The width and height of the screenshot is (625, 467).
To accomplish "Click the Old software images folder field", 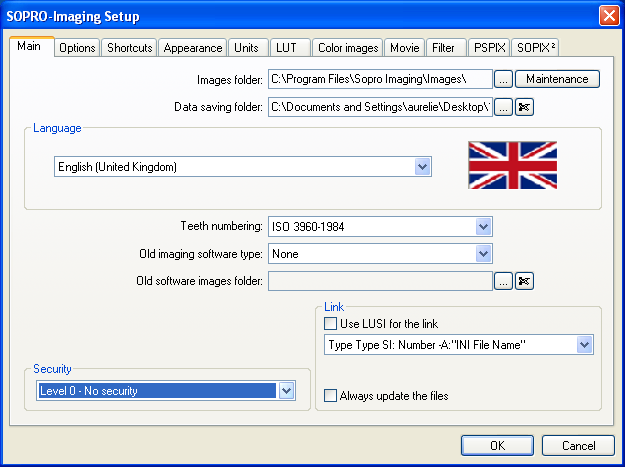I will point(380,281).
